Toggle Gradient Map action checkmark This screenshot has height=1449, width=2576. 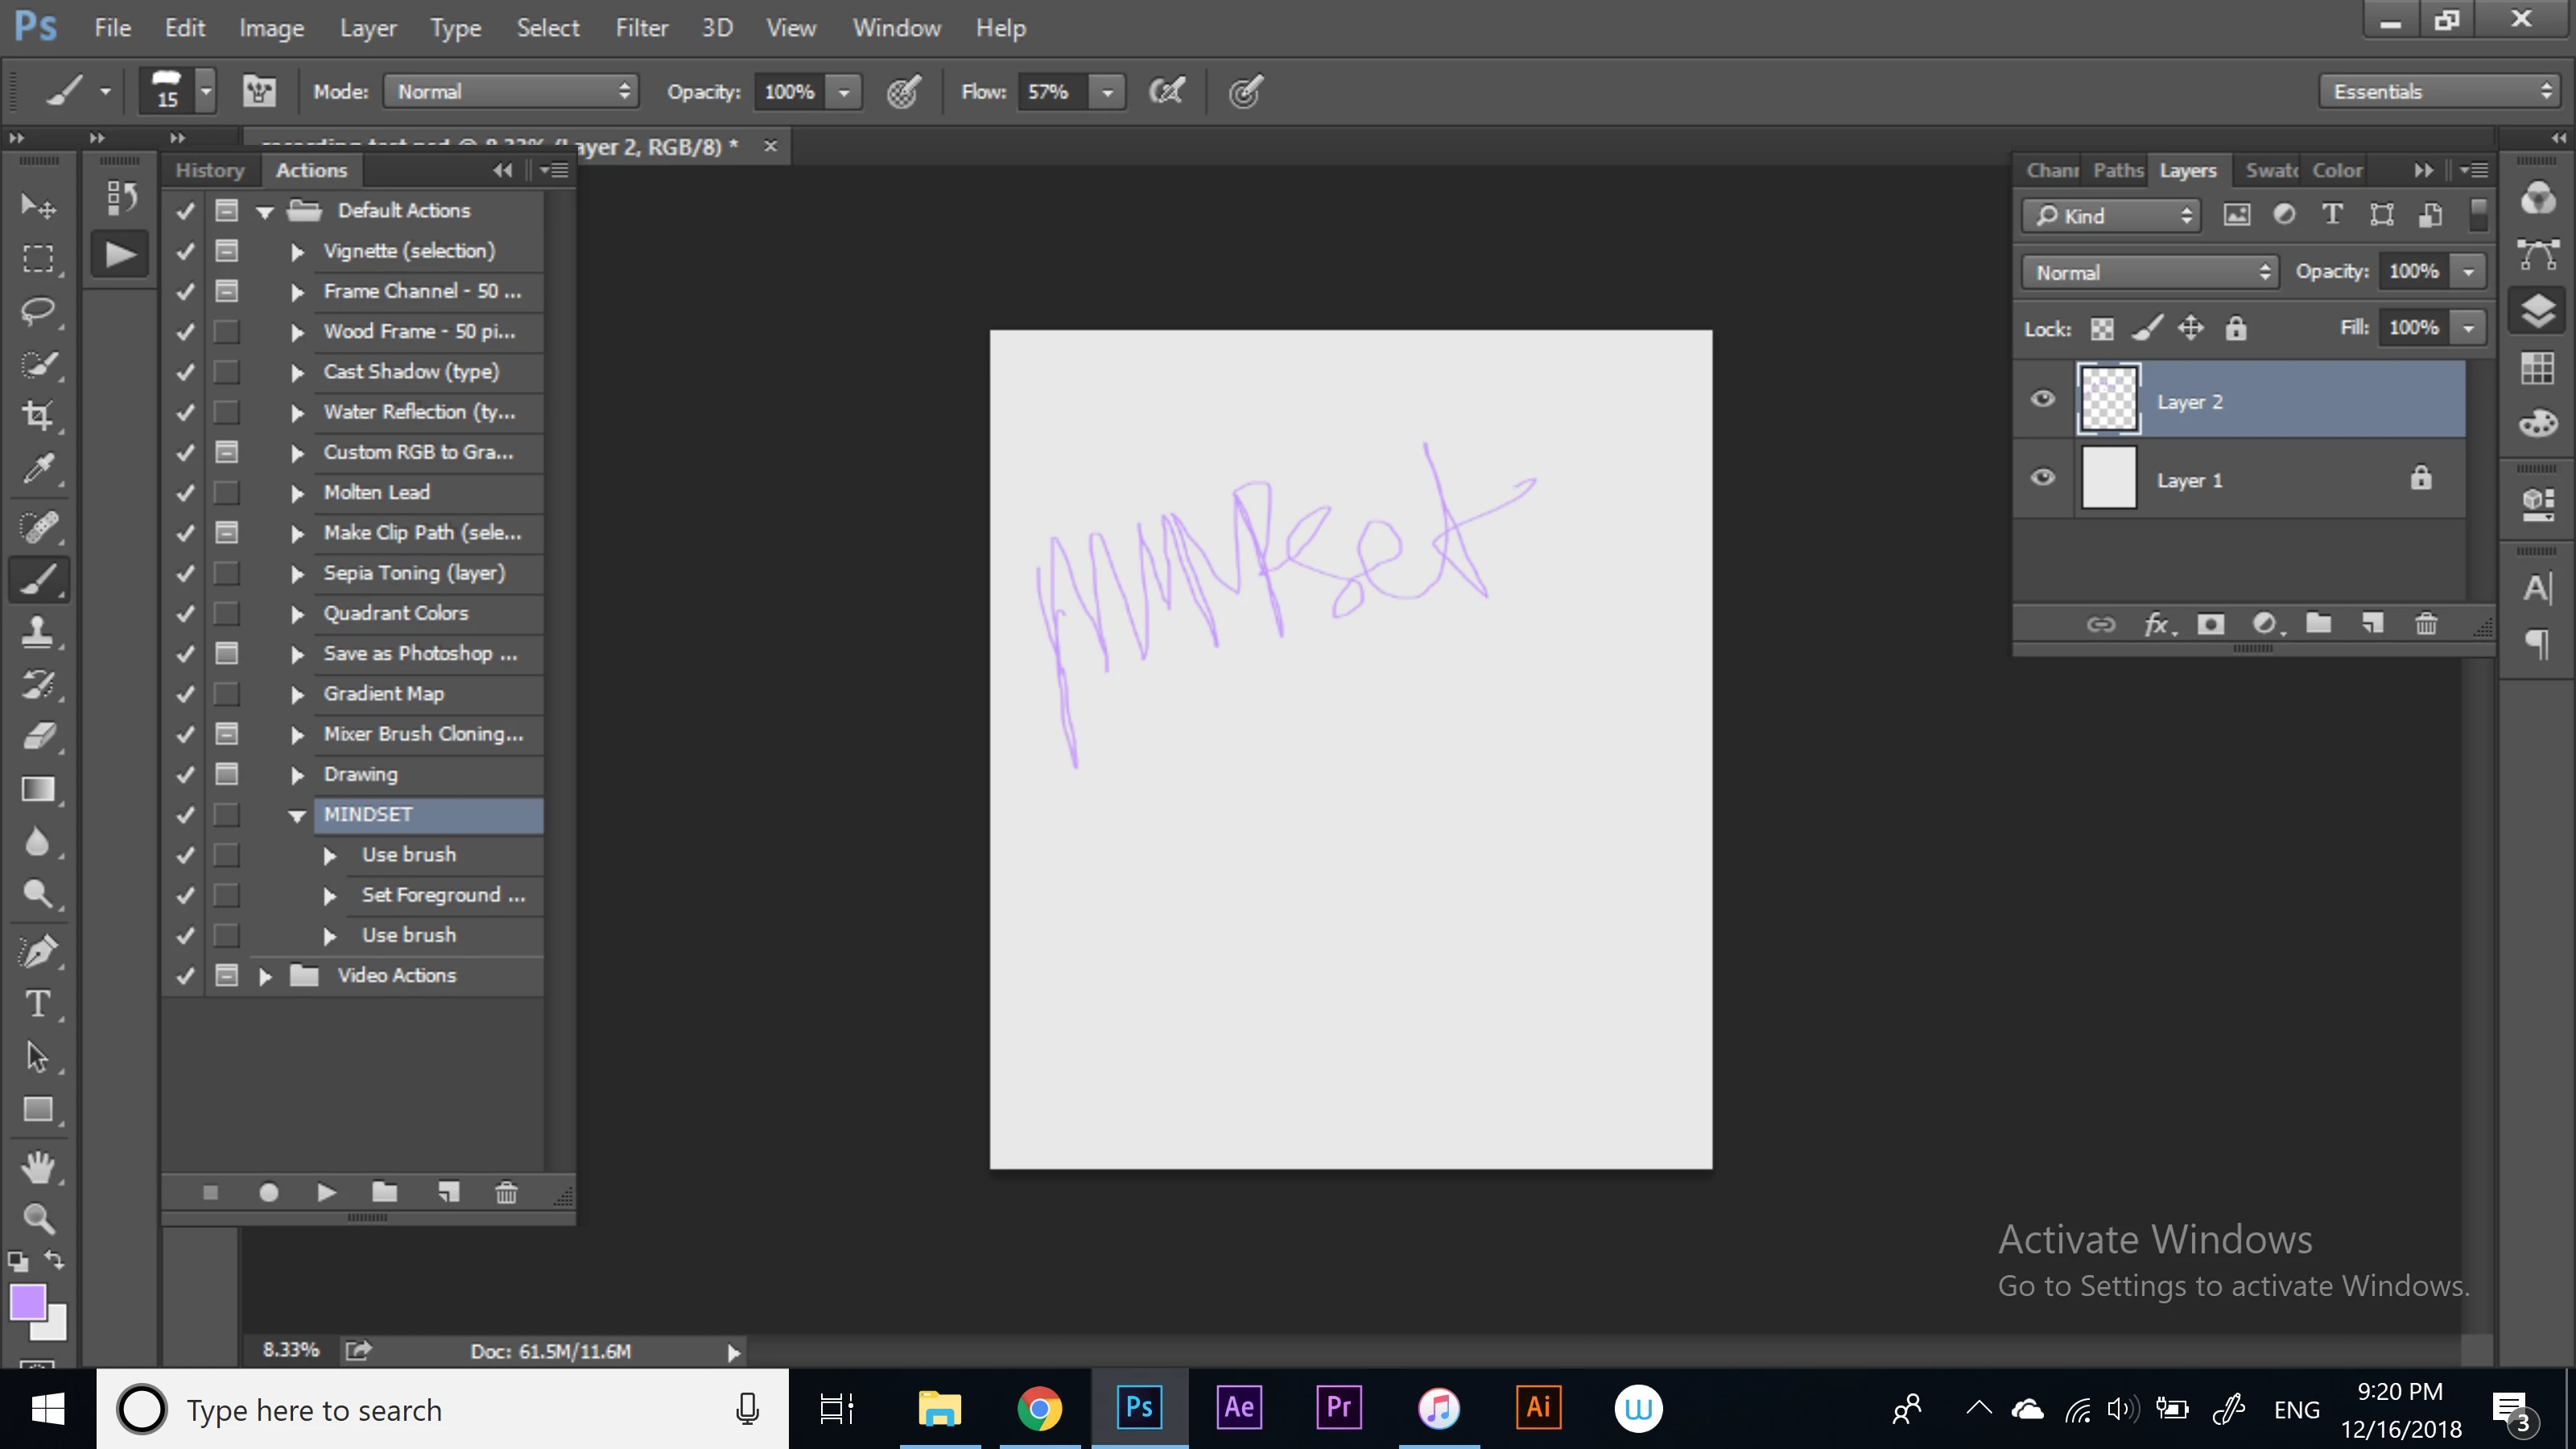(185, 694)
